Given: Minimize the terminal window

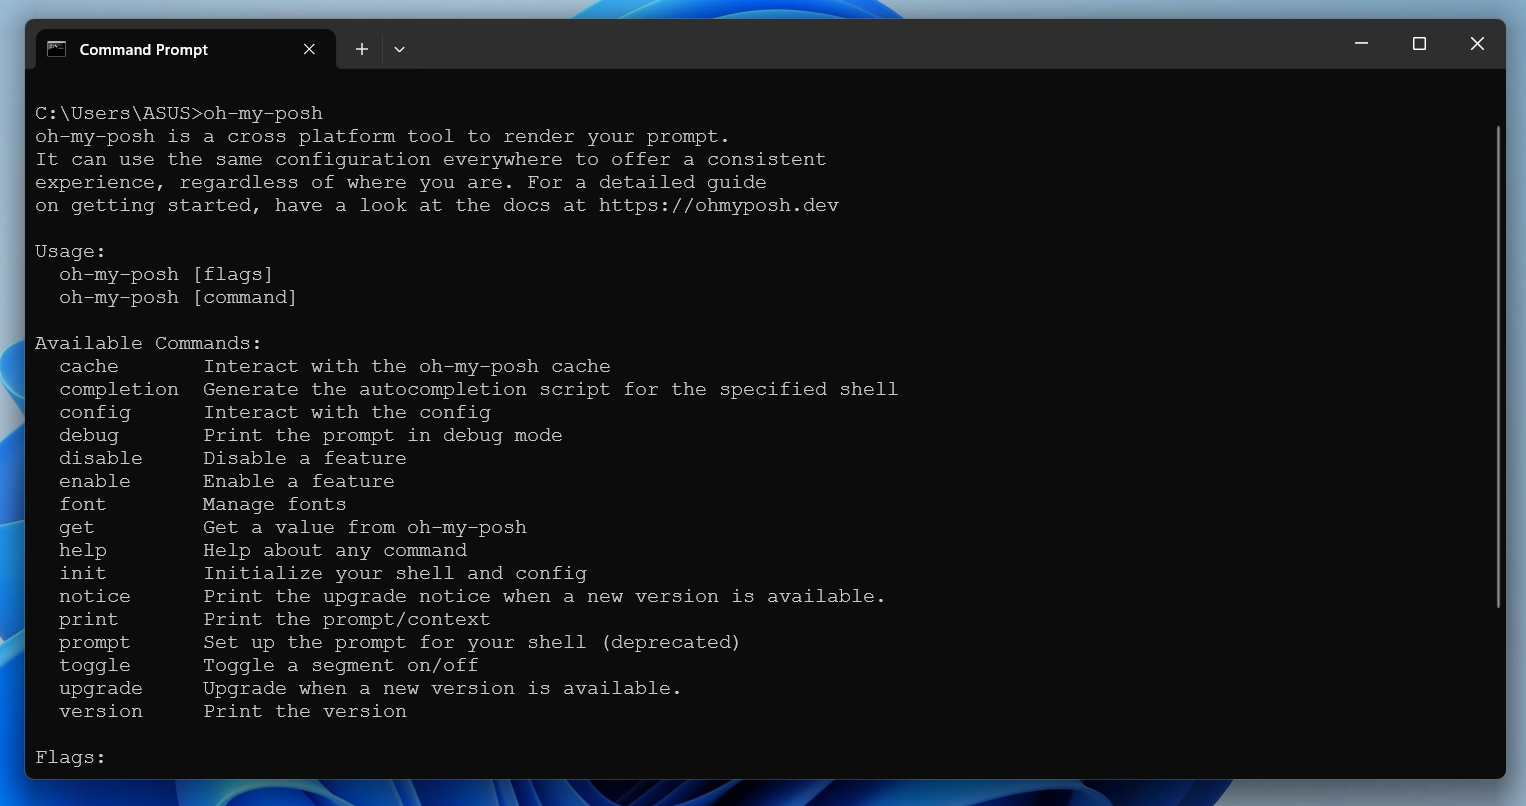Looking at the screenshot, I should pyautogui.click(x=1361, y=44).
